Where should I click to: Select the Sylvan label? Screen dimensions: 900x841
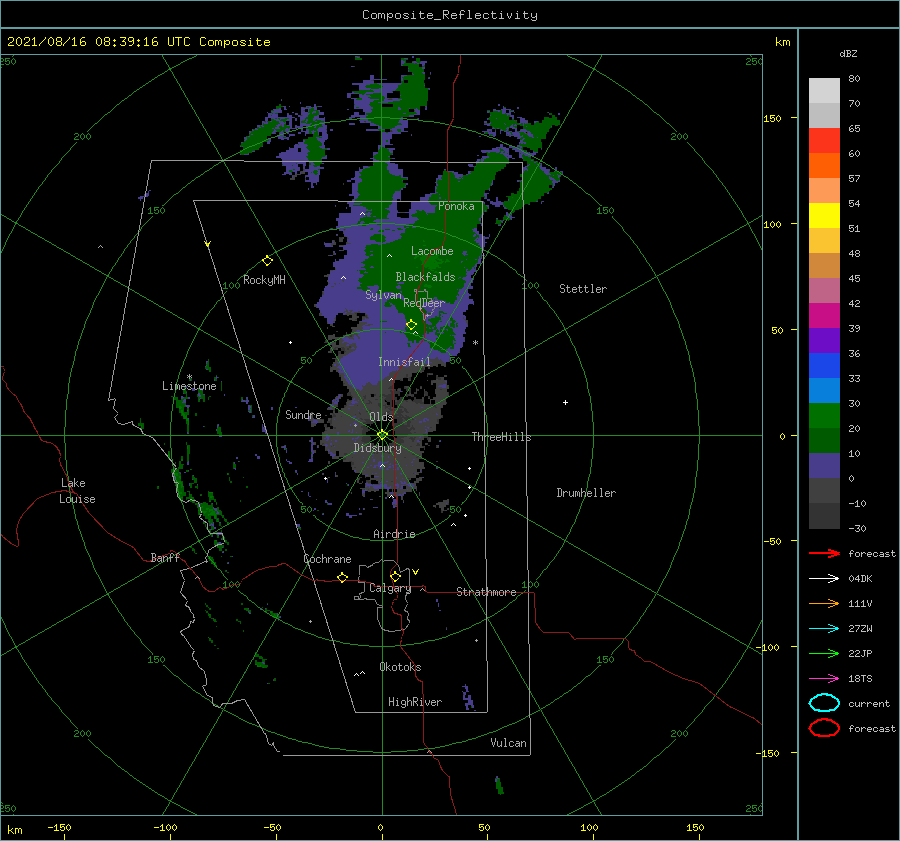pyautogui.click(x=383, y=295)
